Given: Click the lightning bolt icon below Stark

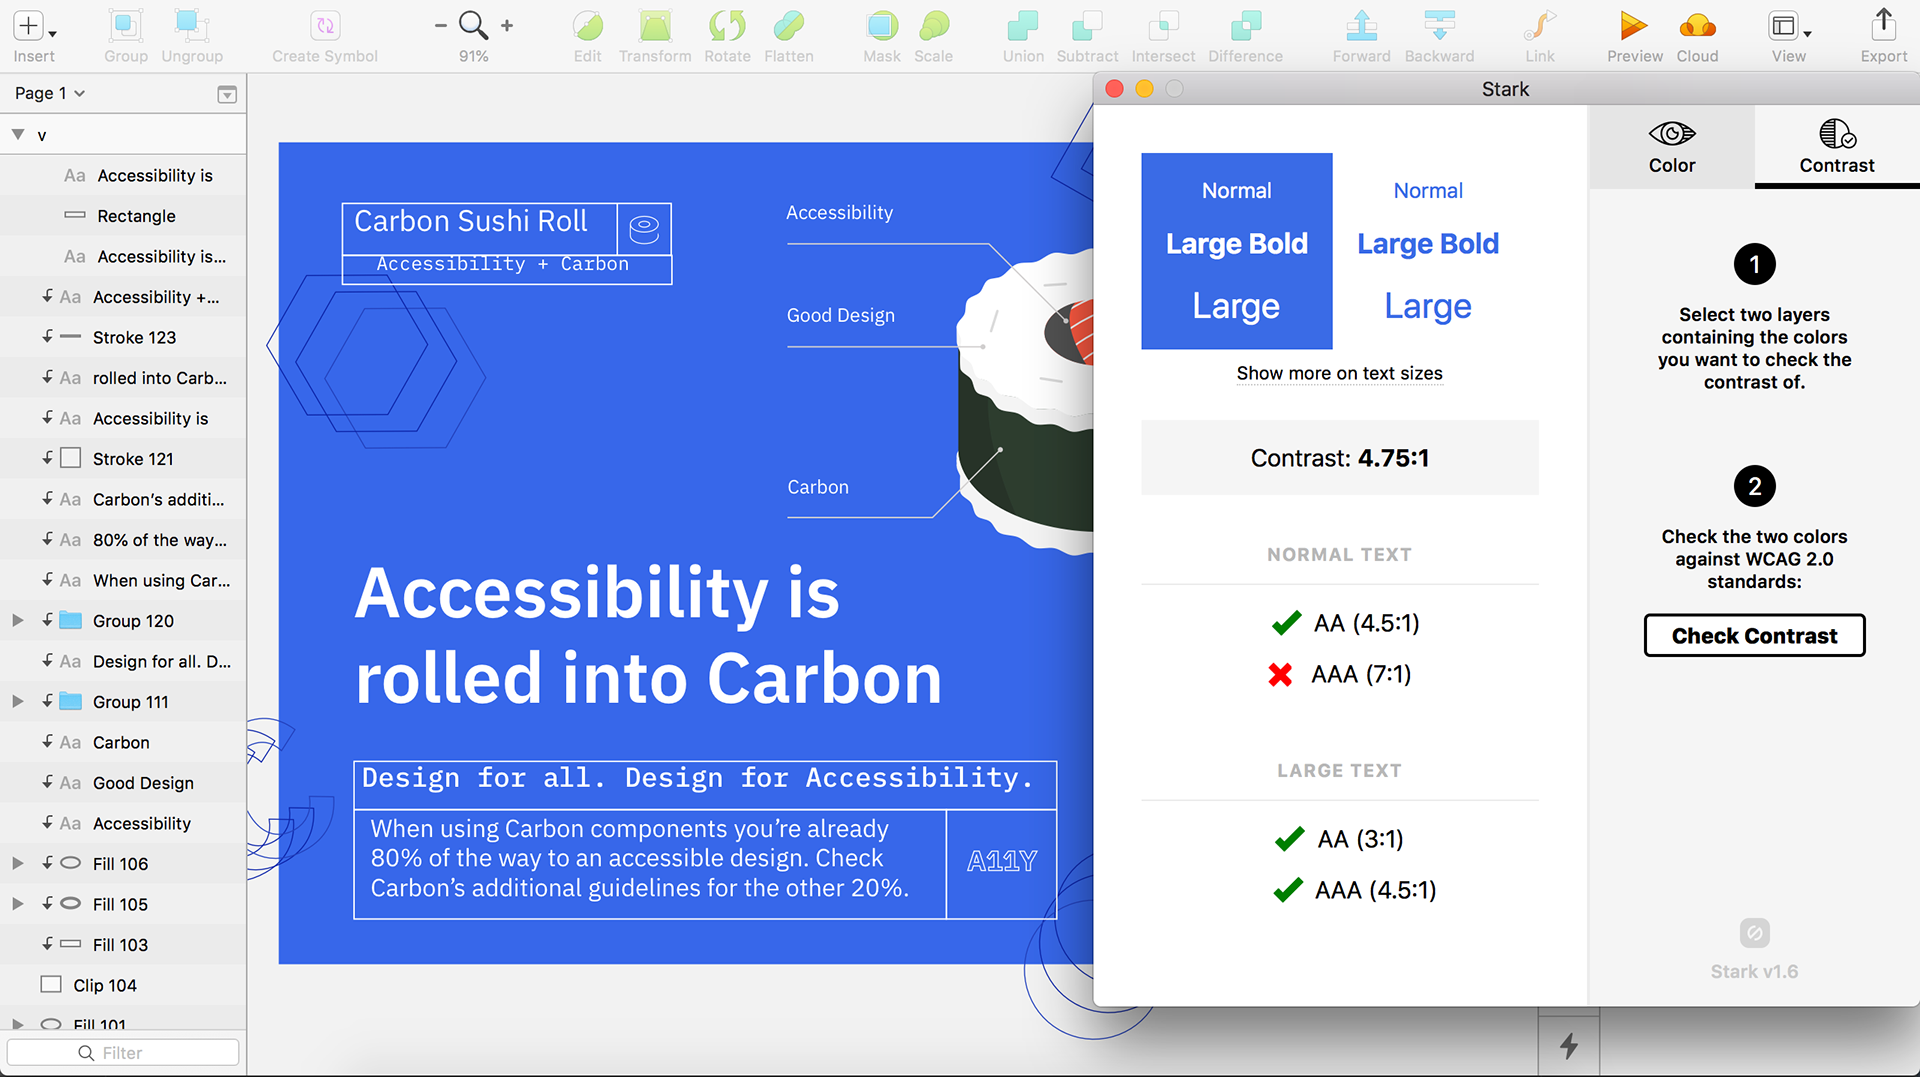Looking at the screenshot, I should click(1569, 1046).
